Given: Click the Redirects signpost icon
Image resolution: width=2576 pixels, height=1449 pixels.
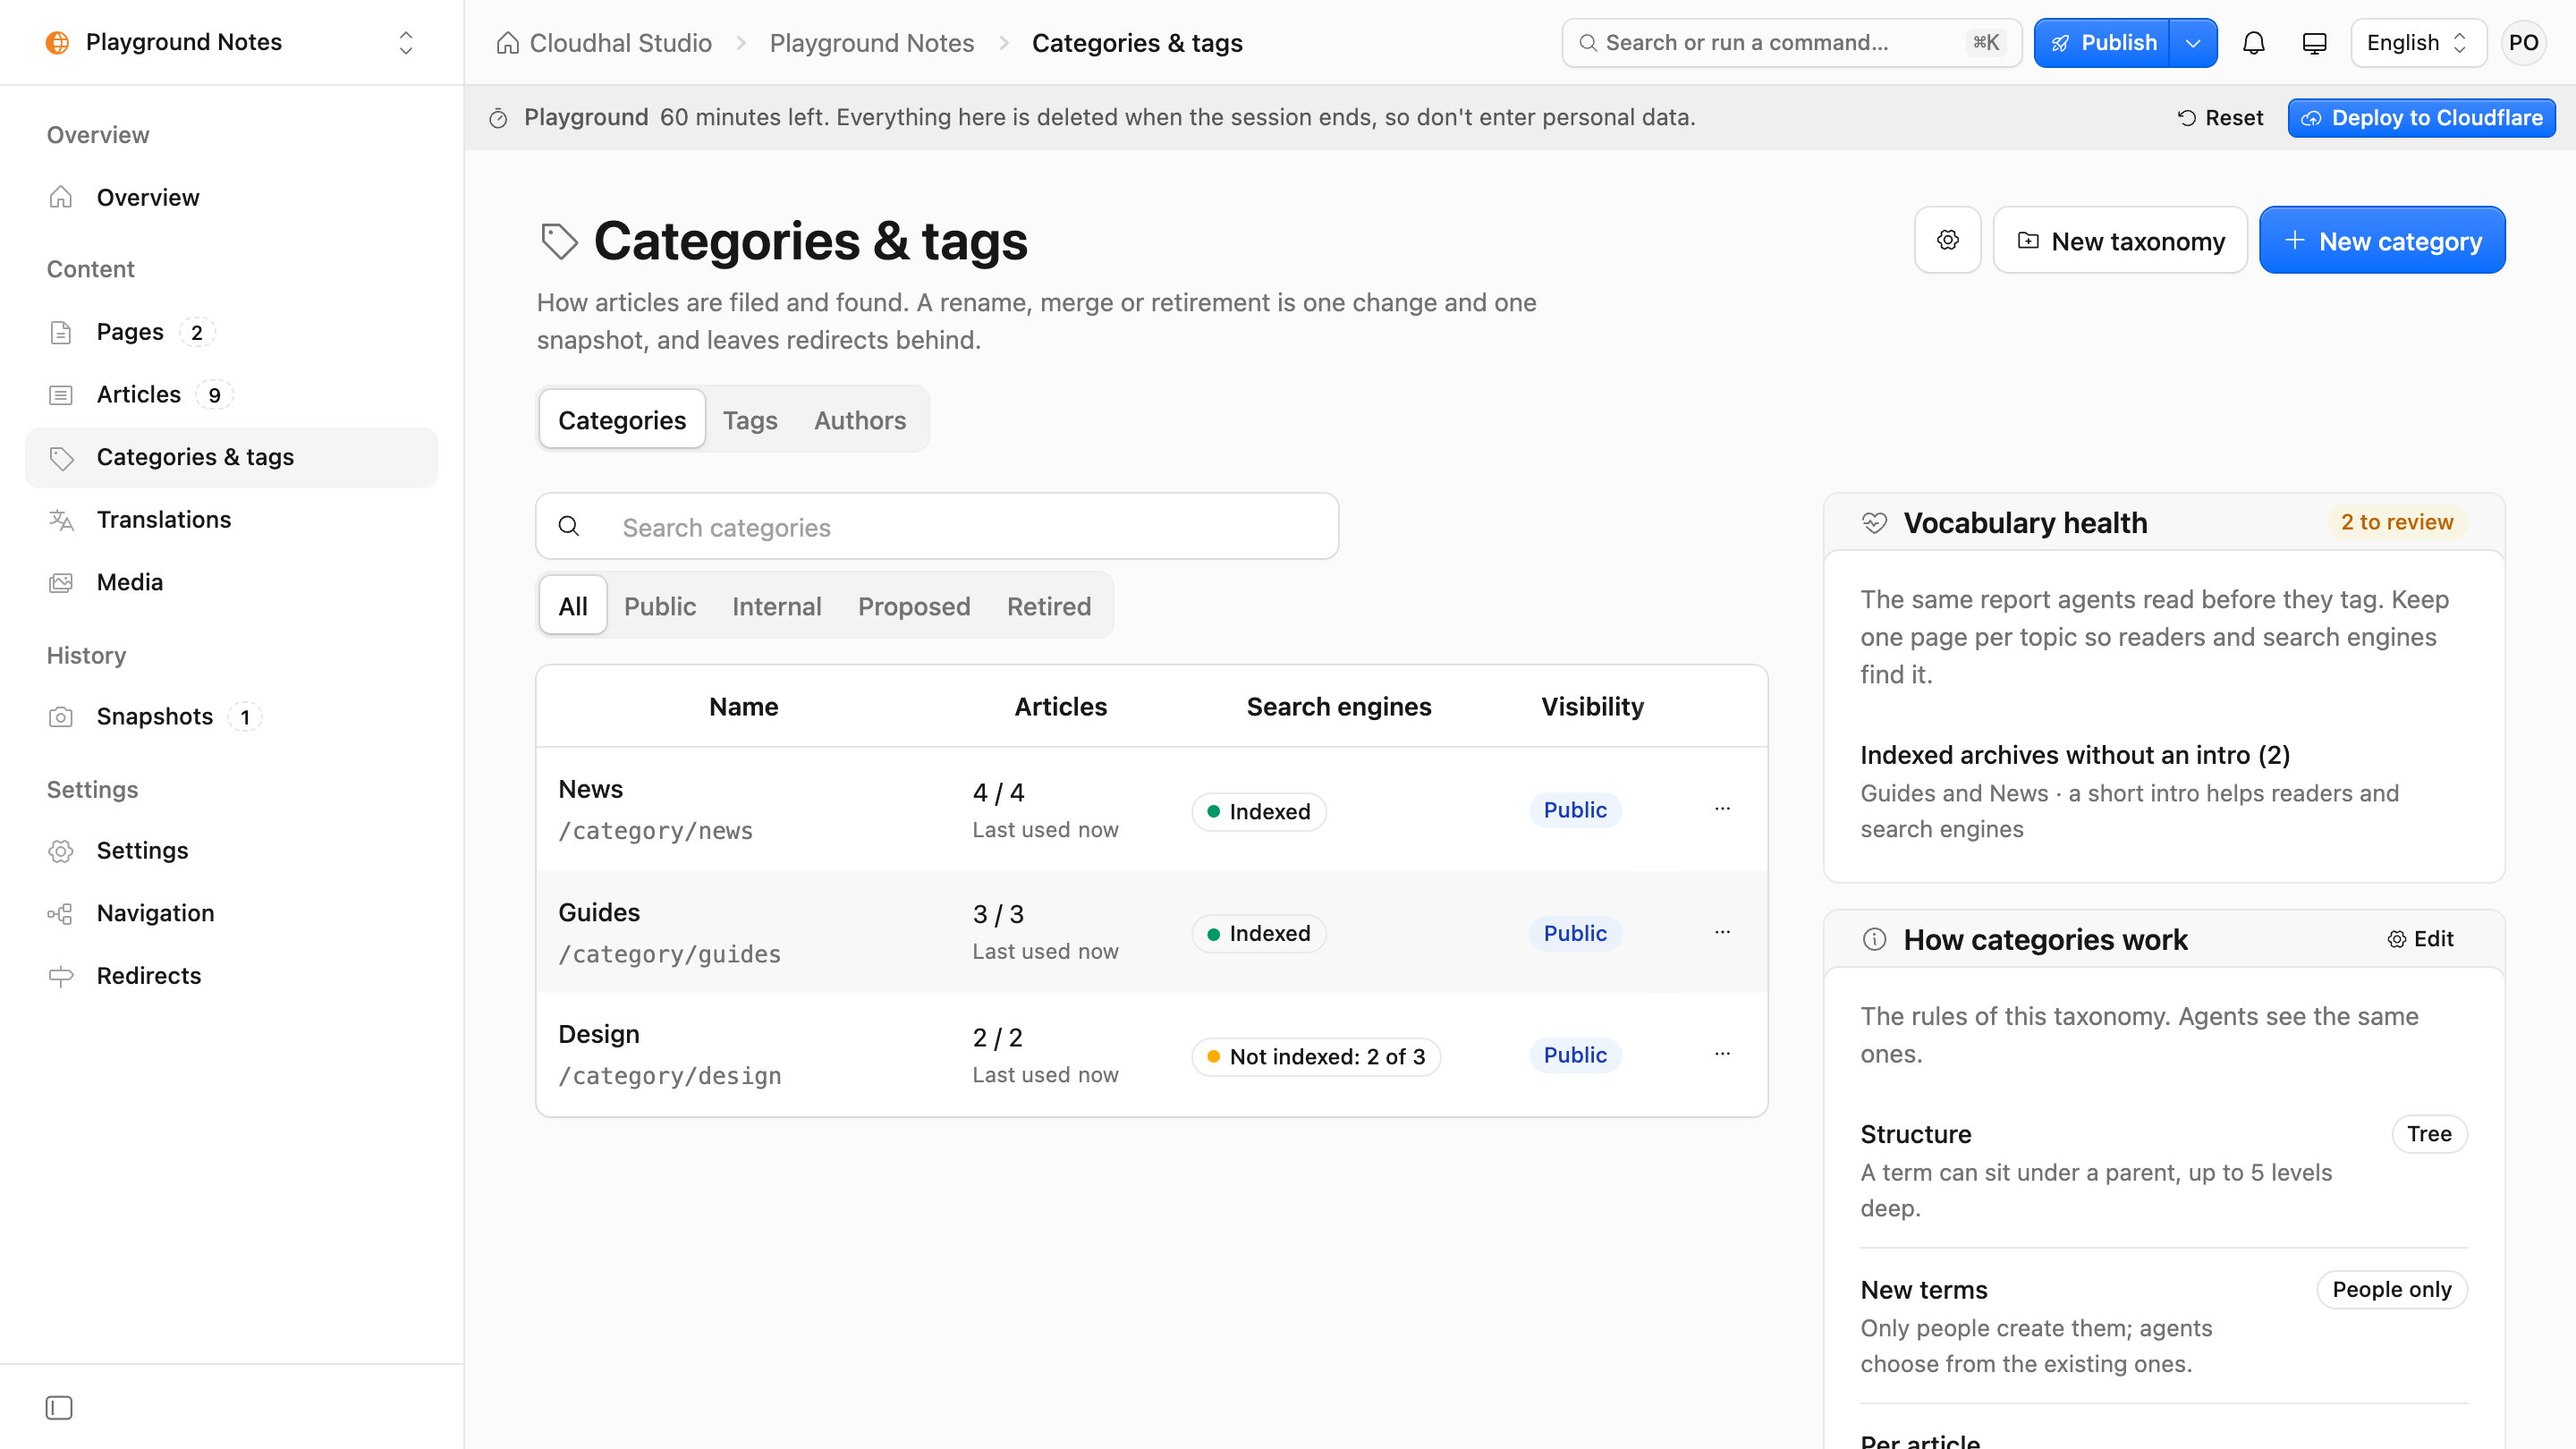Looking at the screenshot, I should (x=61, y=976).
